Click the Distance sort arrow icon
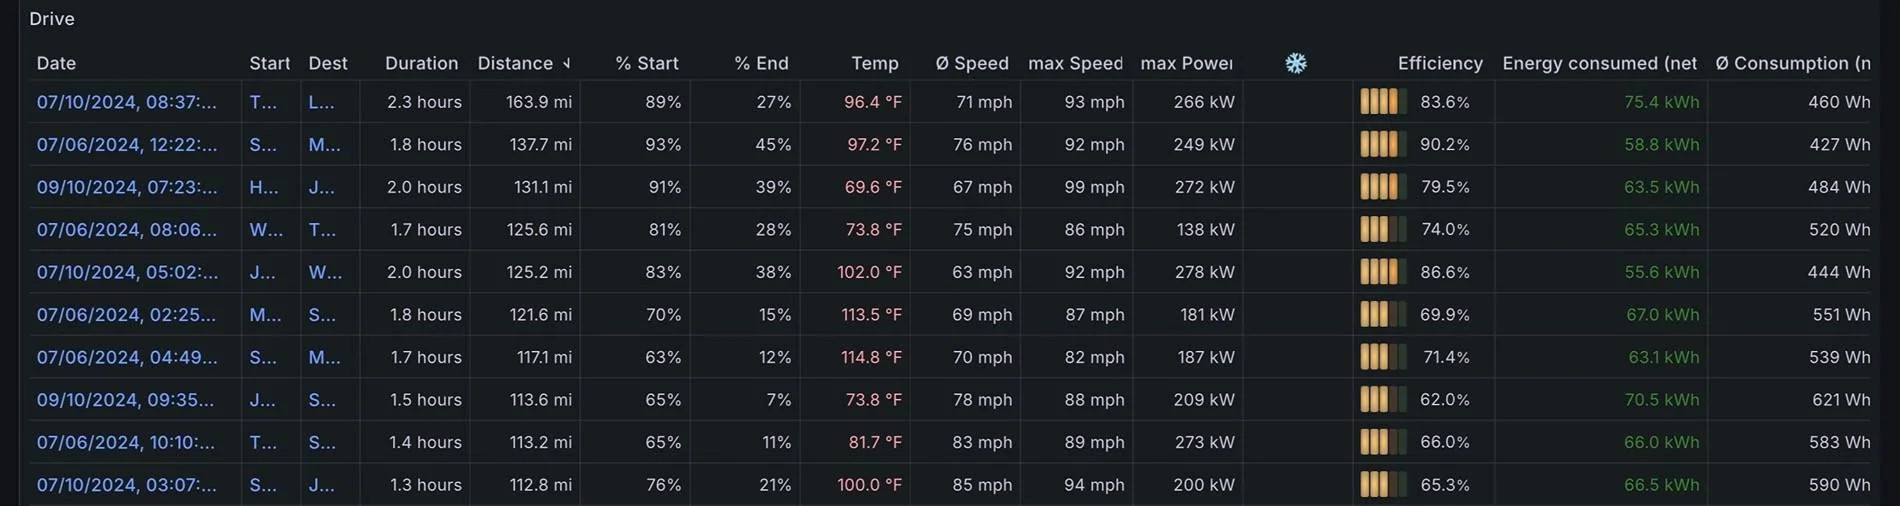The width and height of the screenshot is (1900, 506). (x=567, y=63)
